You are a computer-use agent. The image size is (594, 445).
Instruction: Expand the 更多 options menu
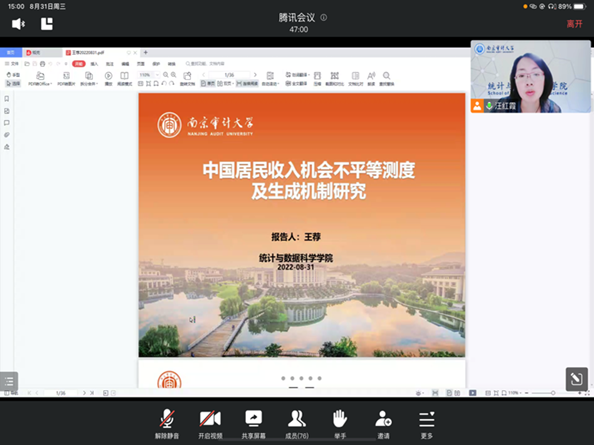coord(427,423)
